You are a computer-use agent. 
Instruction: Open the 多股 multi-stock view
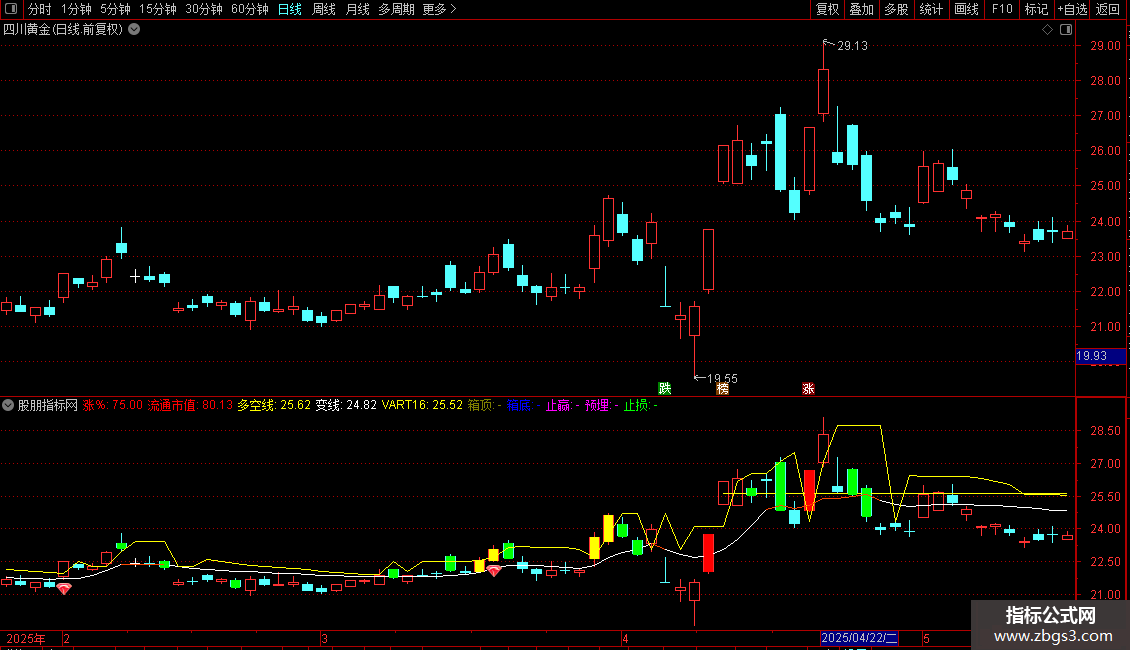coord(896,9)
